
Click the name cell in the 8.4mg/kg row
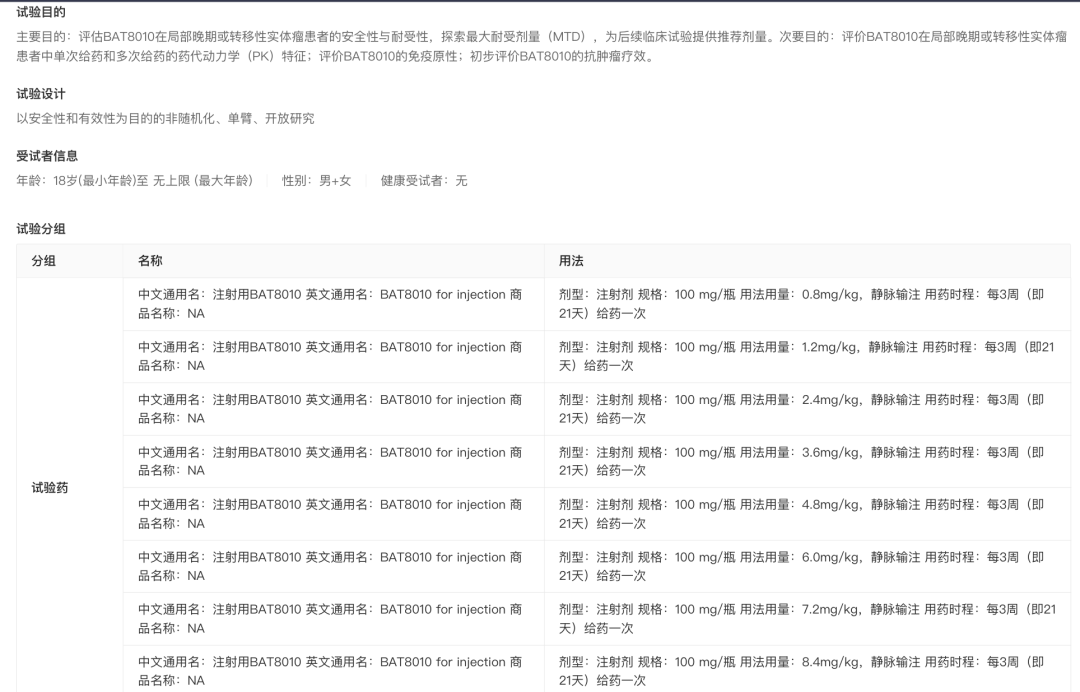tap(333, 669)
